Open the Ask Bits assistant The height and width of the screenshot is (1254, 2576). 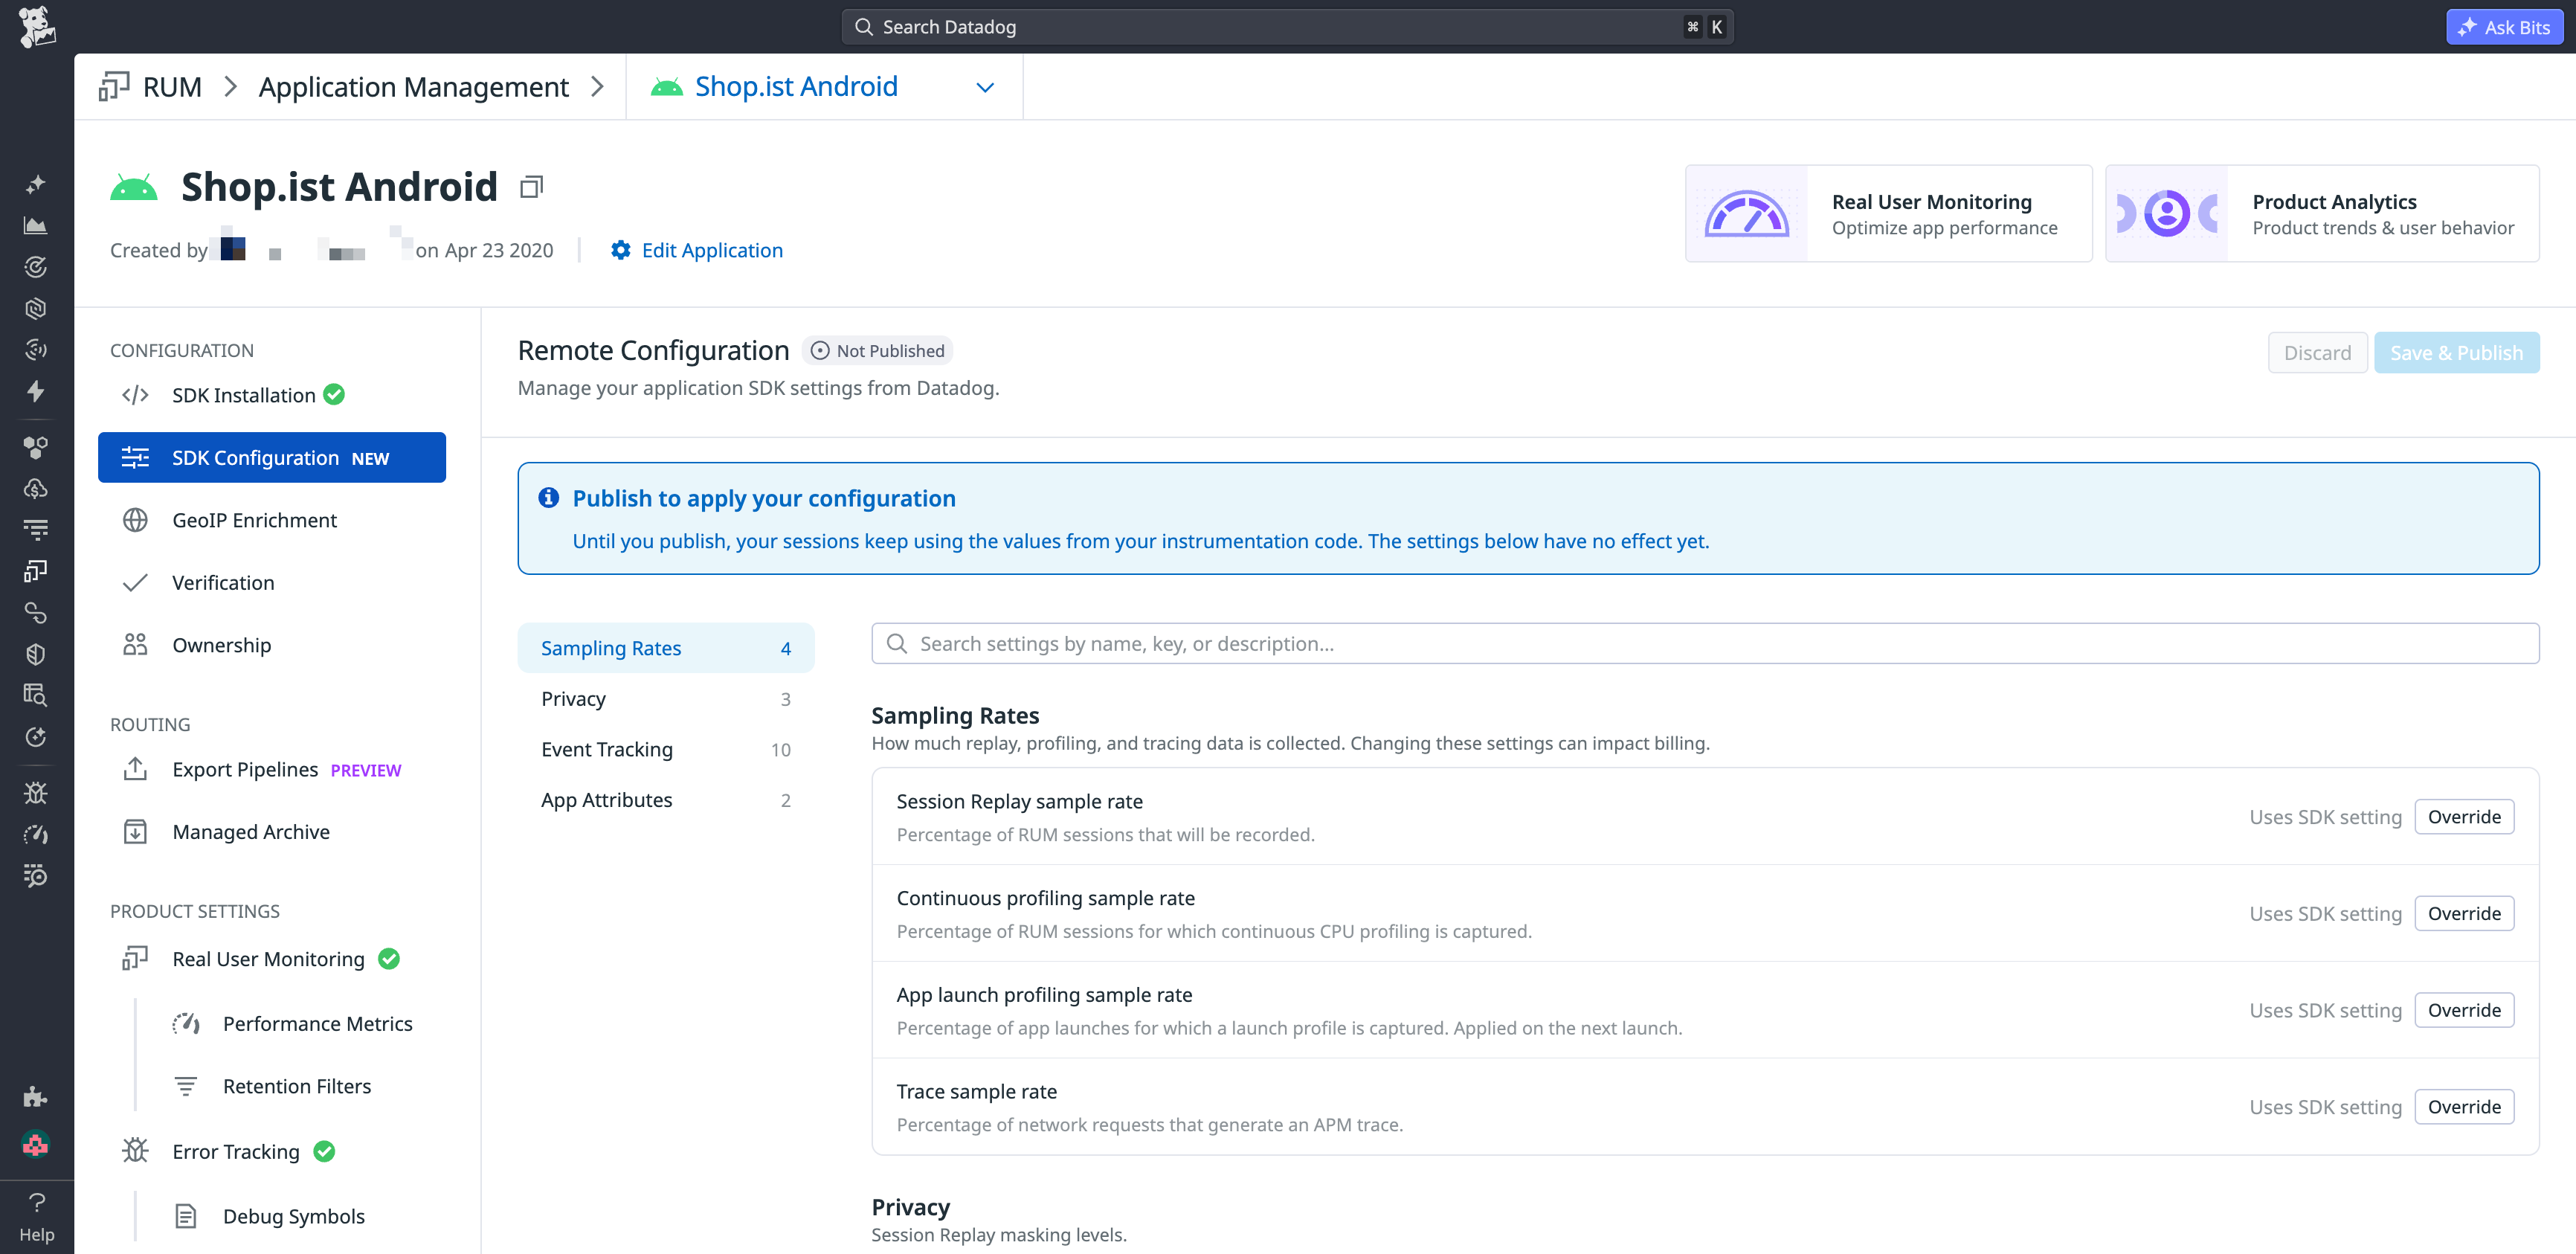pos(2504,27)
